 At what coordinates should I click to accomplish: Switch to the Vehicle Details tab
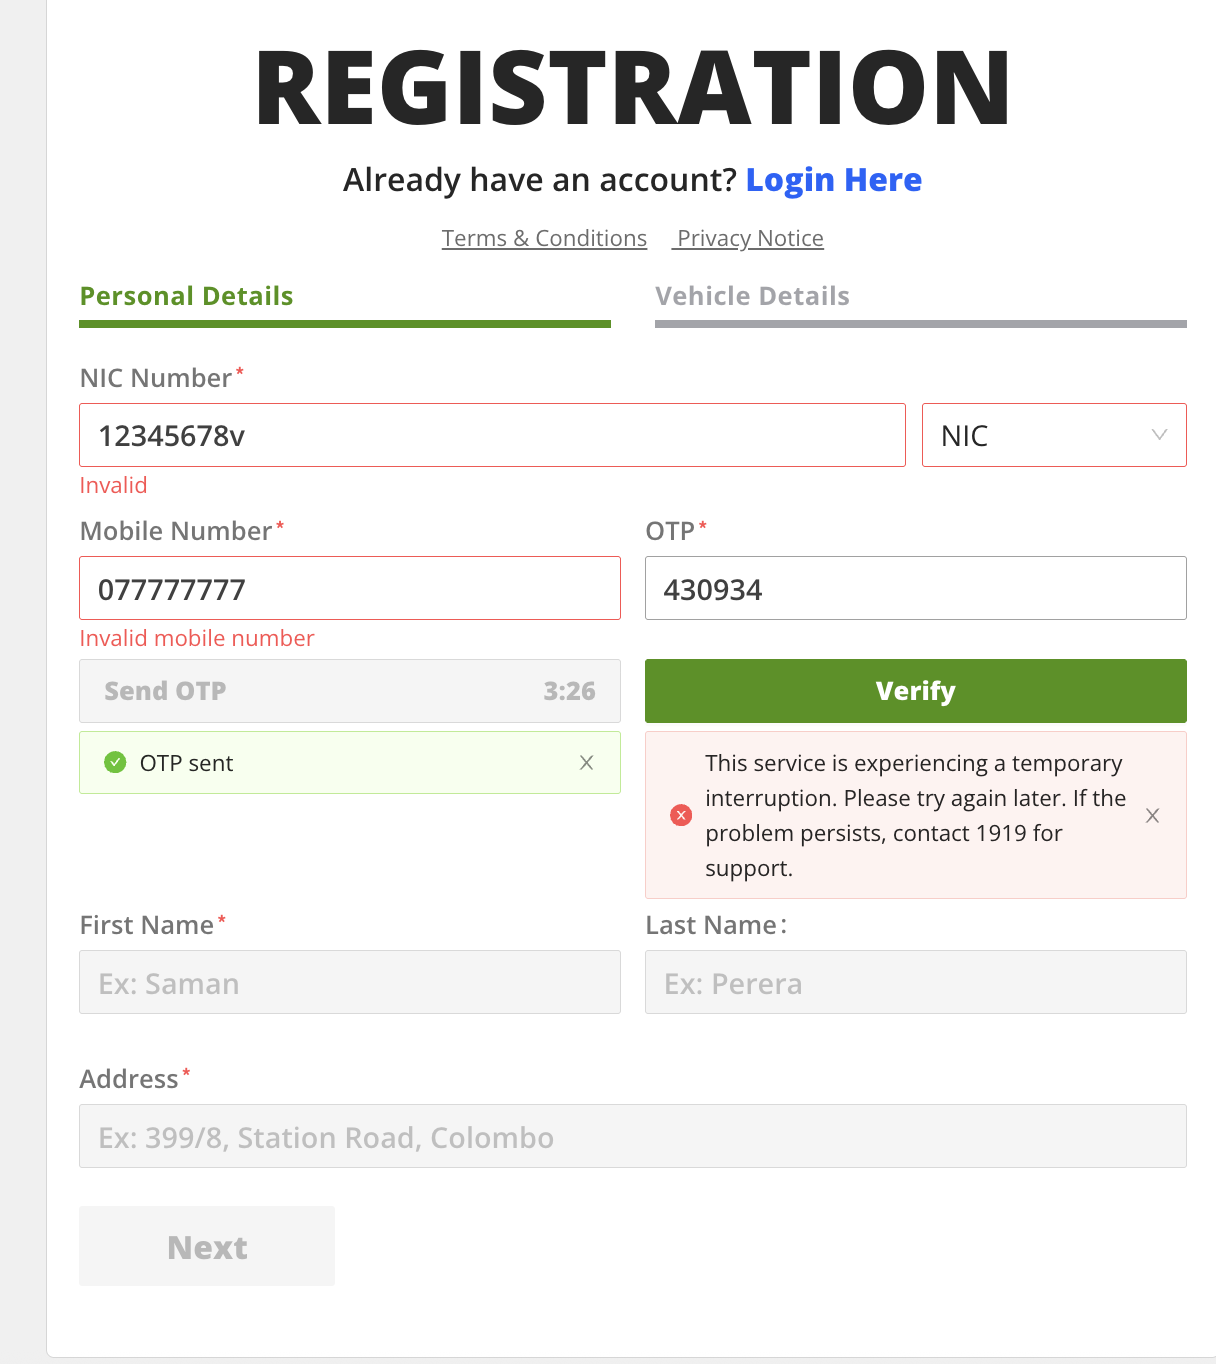[x=752, y=296]
